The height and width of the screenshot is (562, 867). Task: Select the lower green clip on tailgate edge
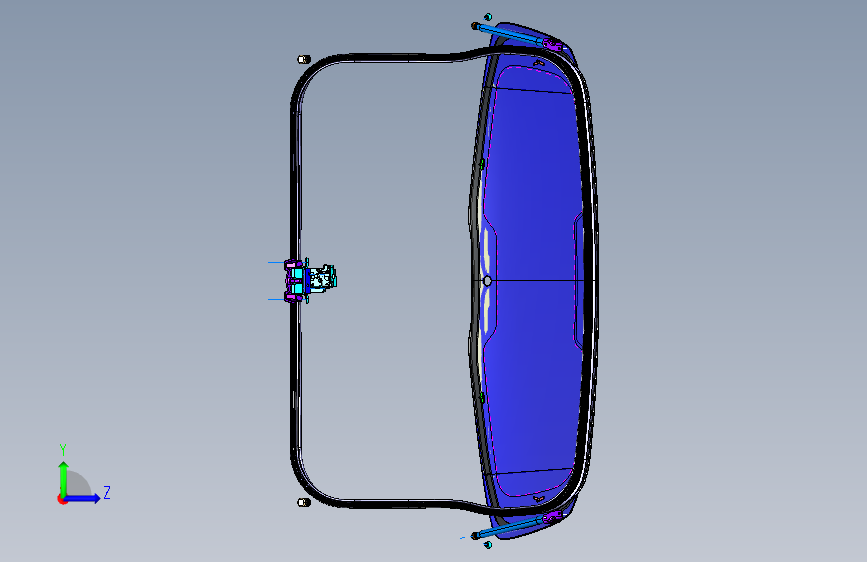(x=482, y=397)
